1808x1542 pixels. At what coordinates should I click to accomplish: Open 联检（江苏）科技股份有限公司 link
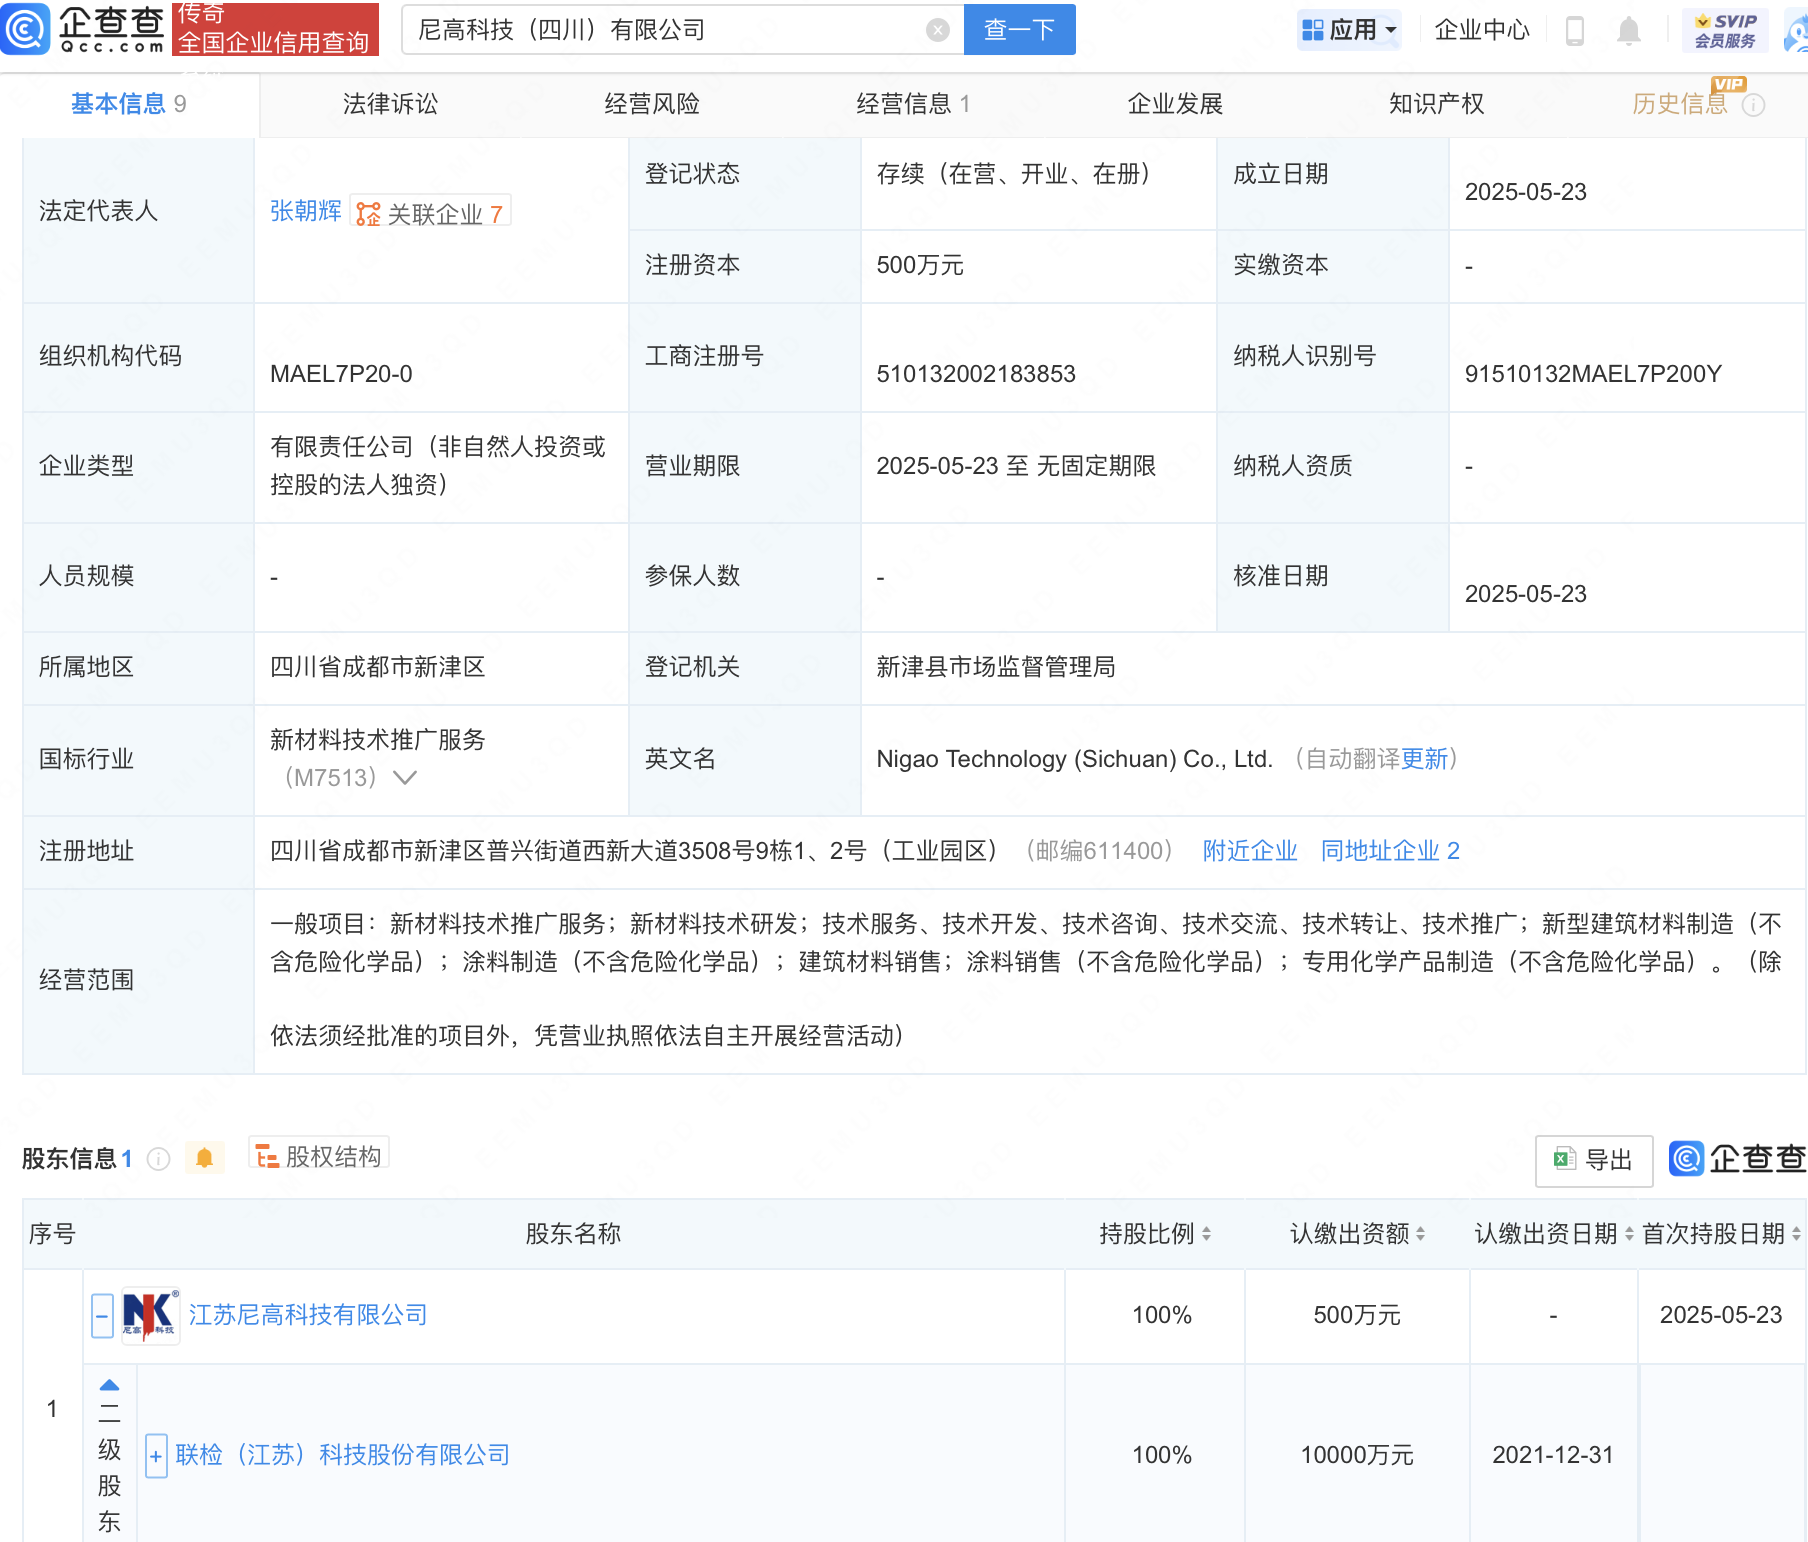click(x=343, y=1455)
